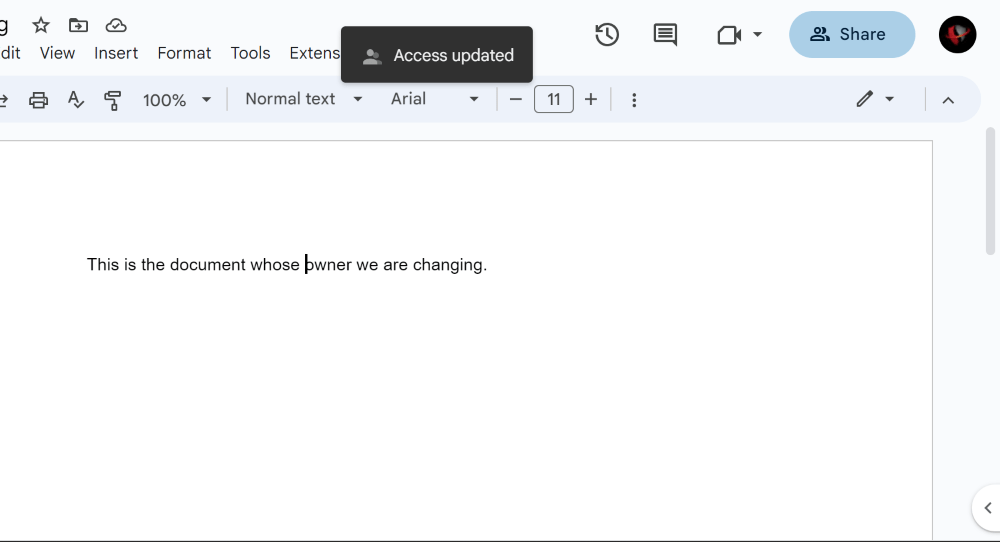This screenshot has width=1000, height=542.
Task: Open the Normal text style dropdown
Action: pos(304,99)
